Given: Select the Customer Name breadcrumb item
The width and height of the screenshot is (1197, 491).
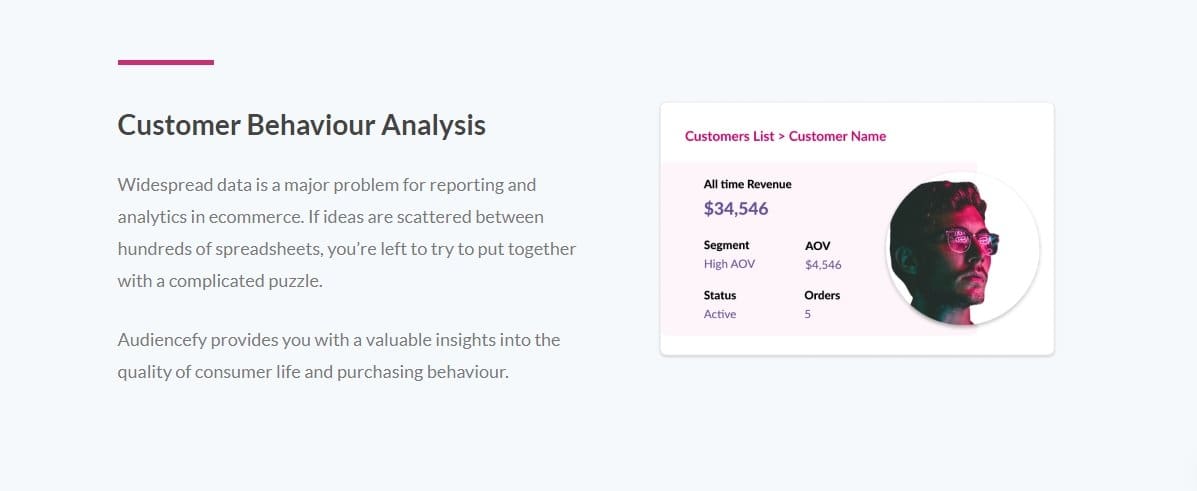Looking at the screenshot, I should coord(837,136).
